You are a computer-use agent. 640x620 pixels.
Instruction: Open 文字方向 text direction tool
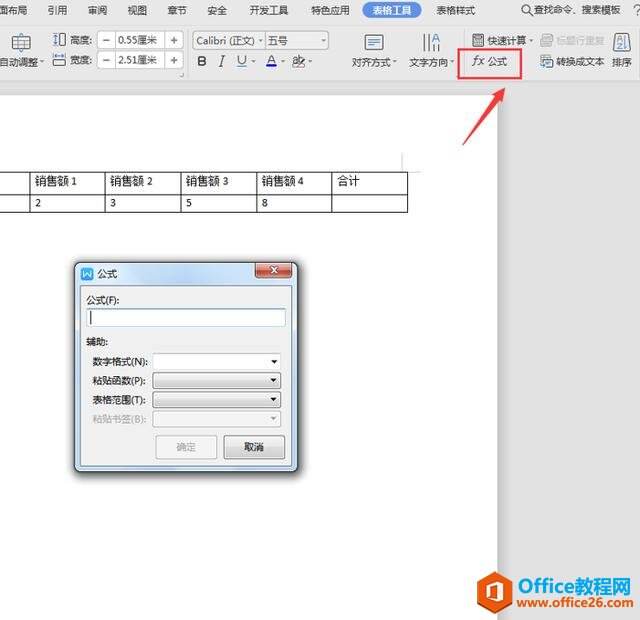[x=431, y=51]
